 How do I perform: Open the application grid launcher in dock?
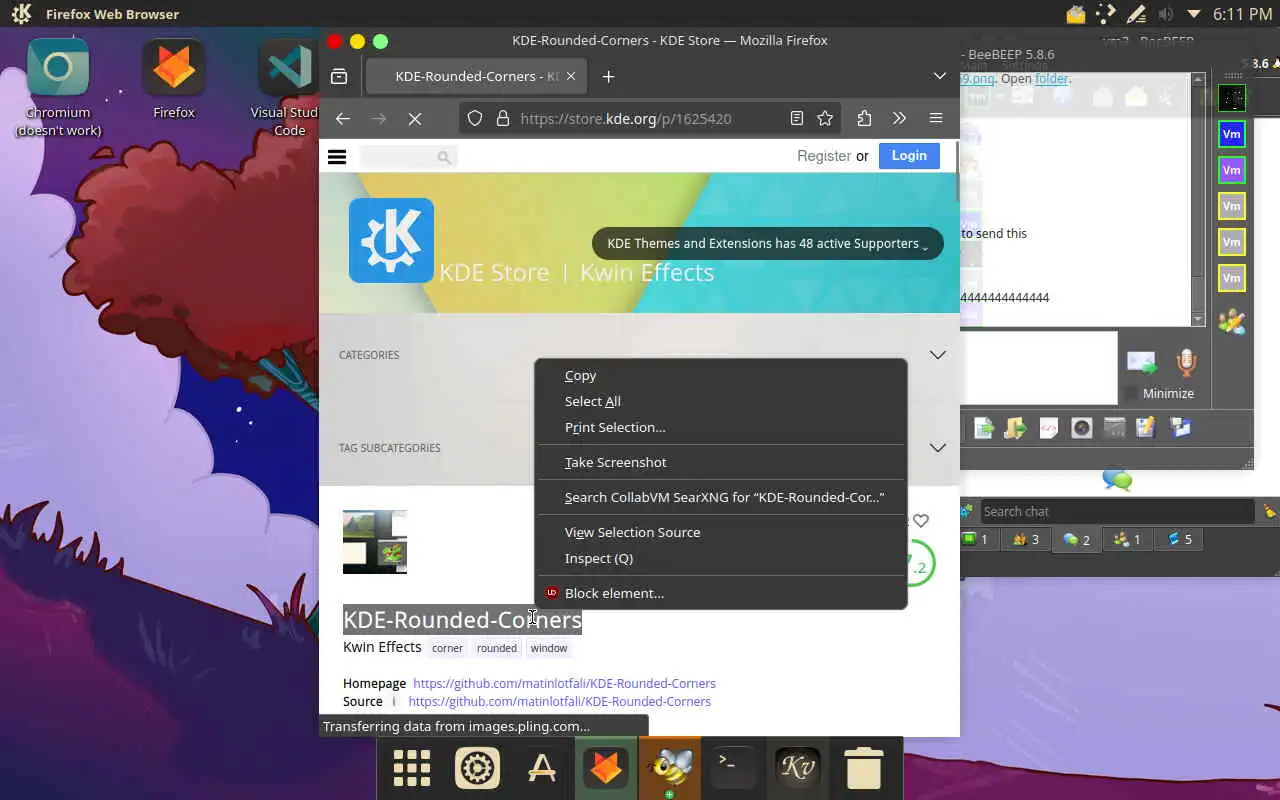pyautogui.click(x=411, y=768)
